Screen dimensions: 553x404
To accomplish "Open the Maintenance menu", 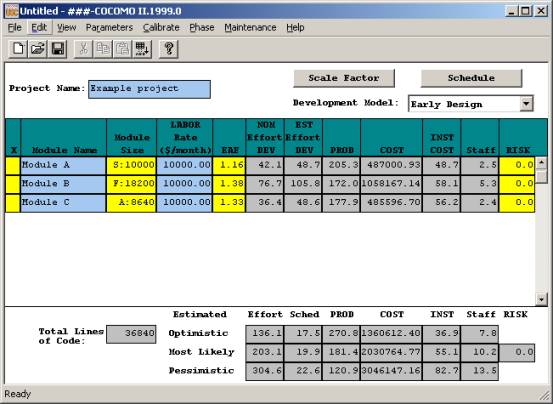I will pyautogui.click(x=250, y=27).
